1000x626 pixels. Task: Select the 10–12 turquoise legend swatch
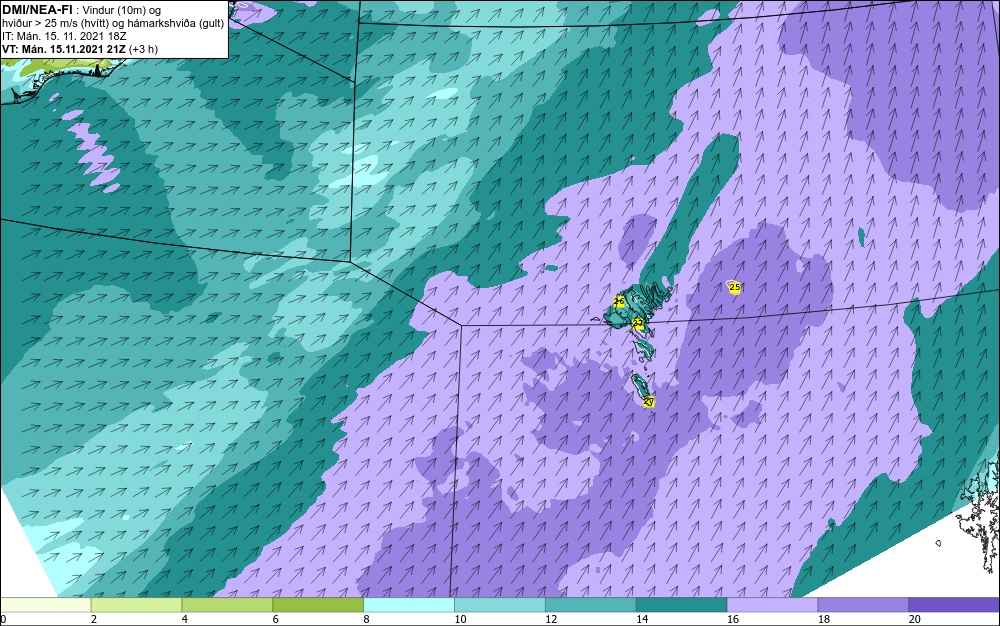500,605
